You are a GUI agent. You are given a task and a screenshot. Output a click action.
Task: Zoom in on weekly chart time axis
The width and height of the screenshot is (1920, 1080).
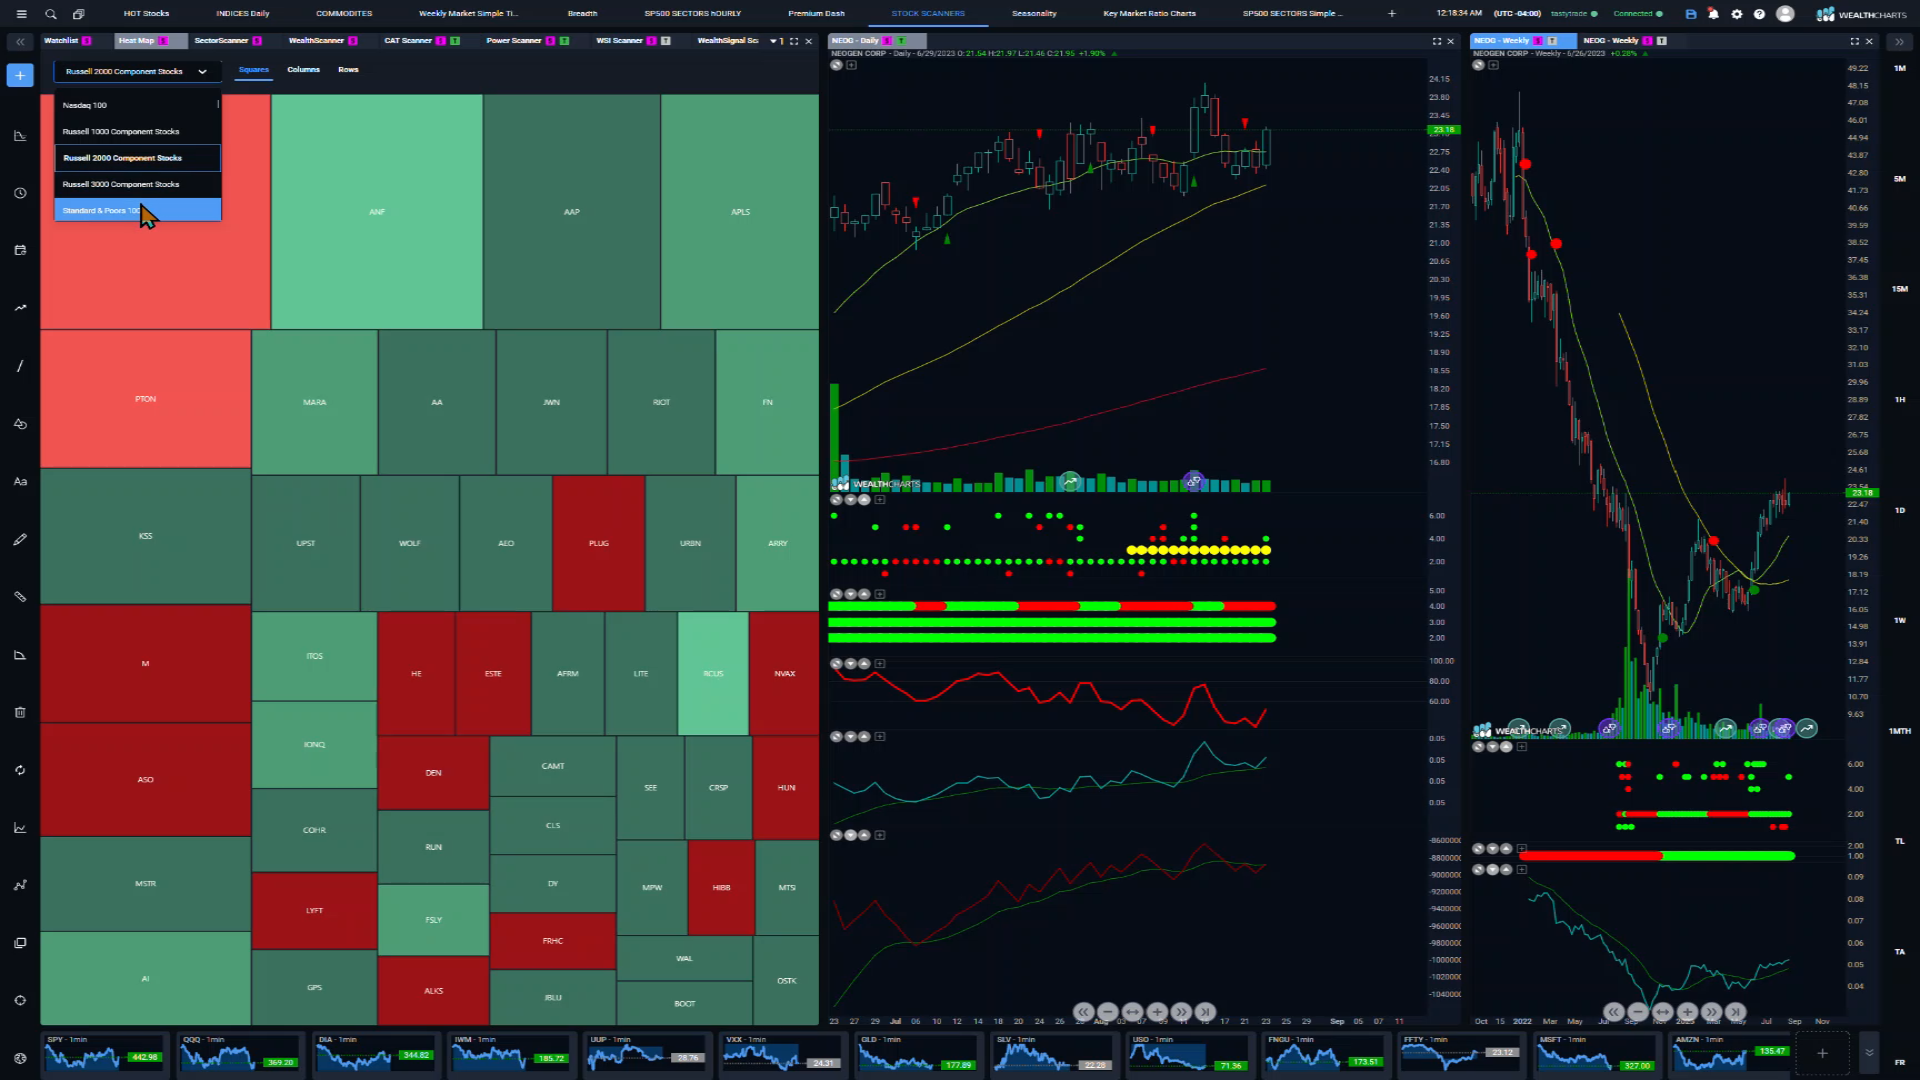pos(1687,1012)
